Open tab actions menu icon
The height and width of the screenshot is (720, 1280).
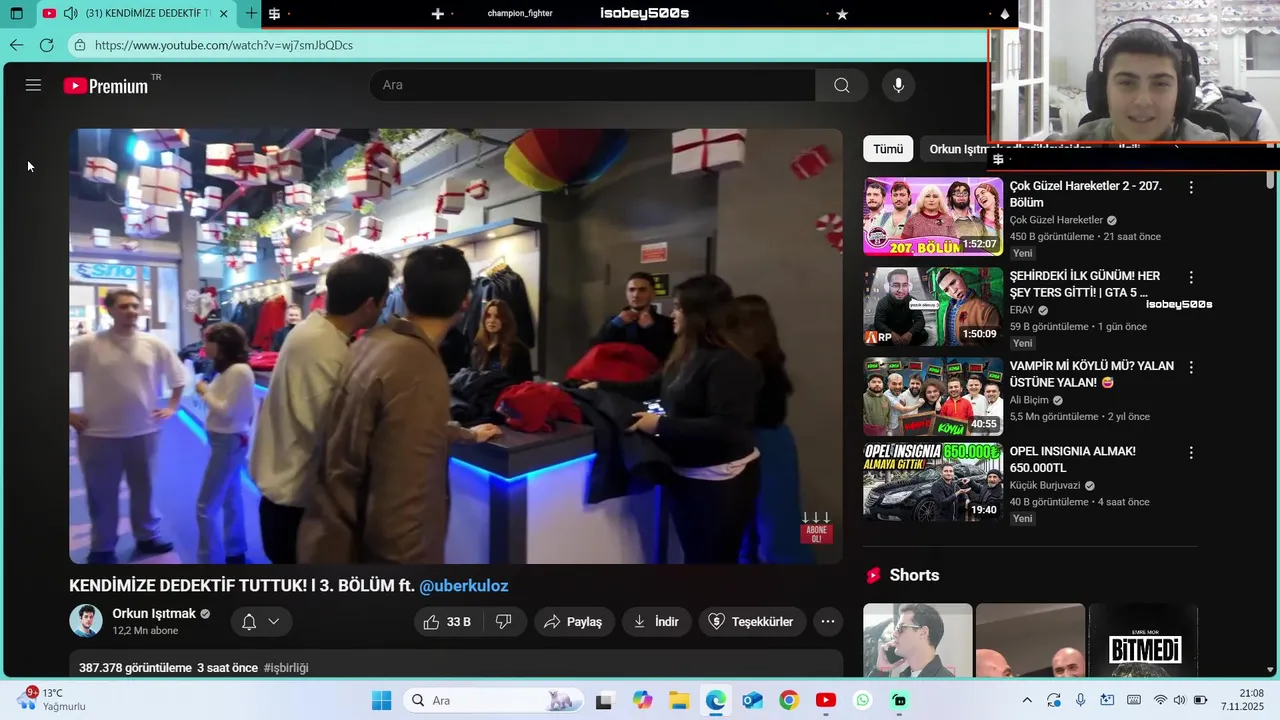(x=16, y=14)
